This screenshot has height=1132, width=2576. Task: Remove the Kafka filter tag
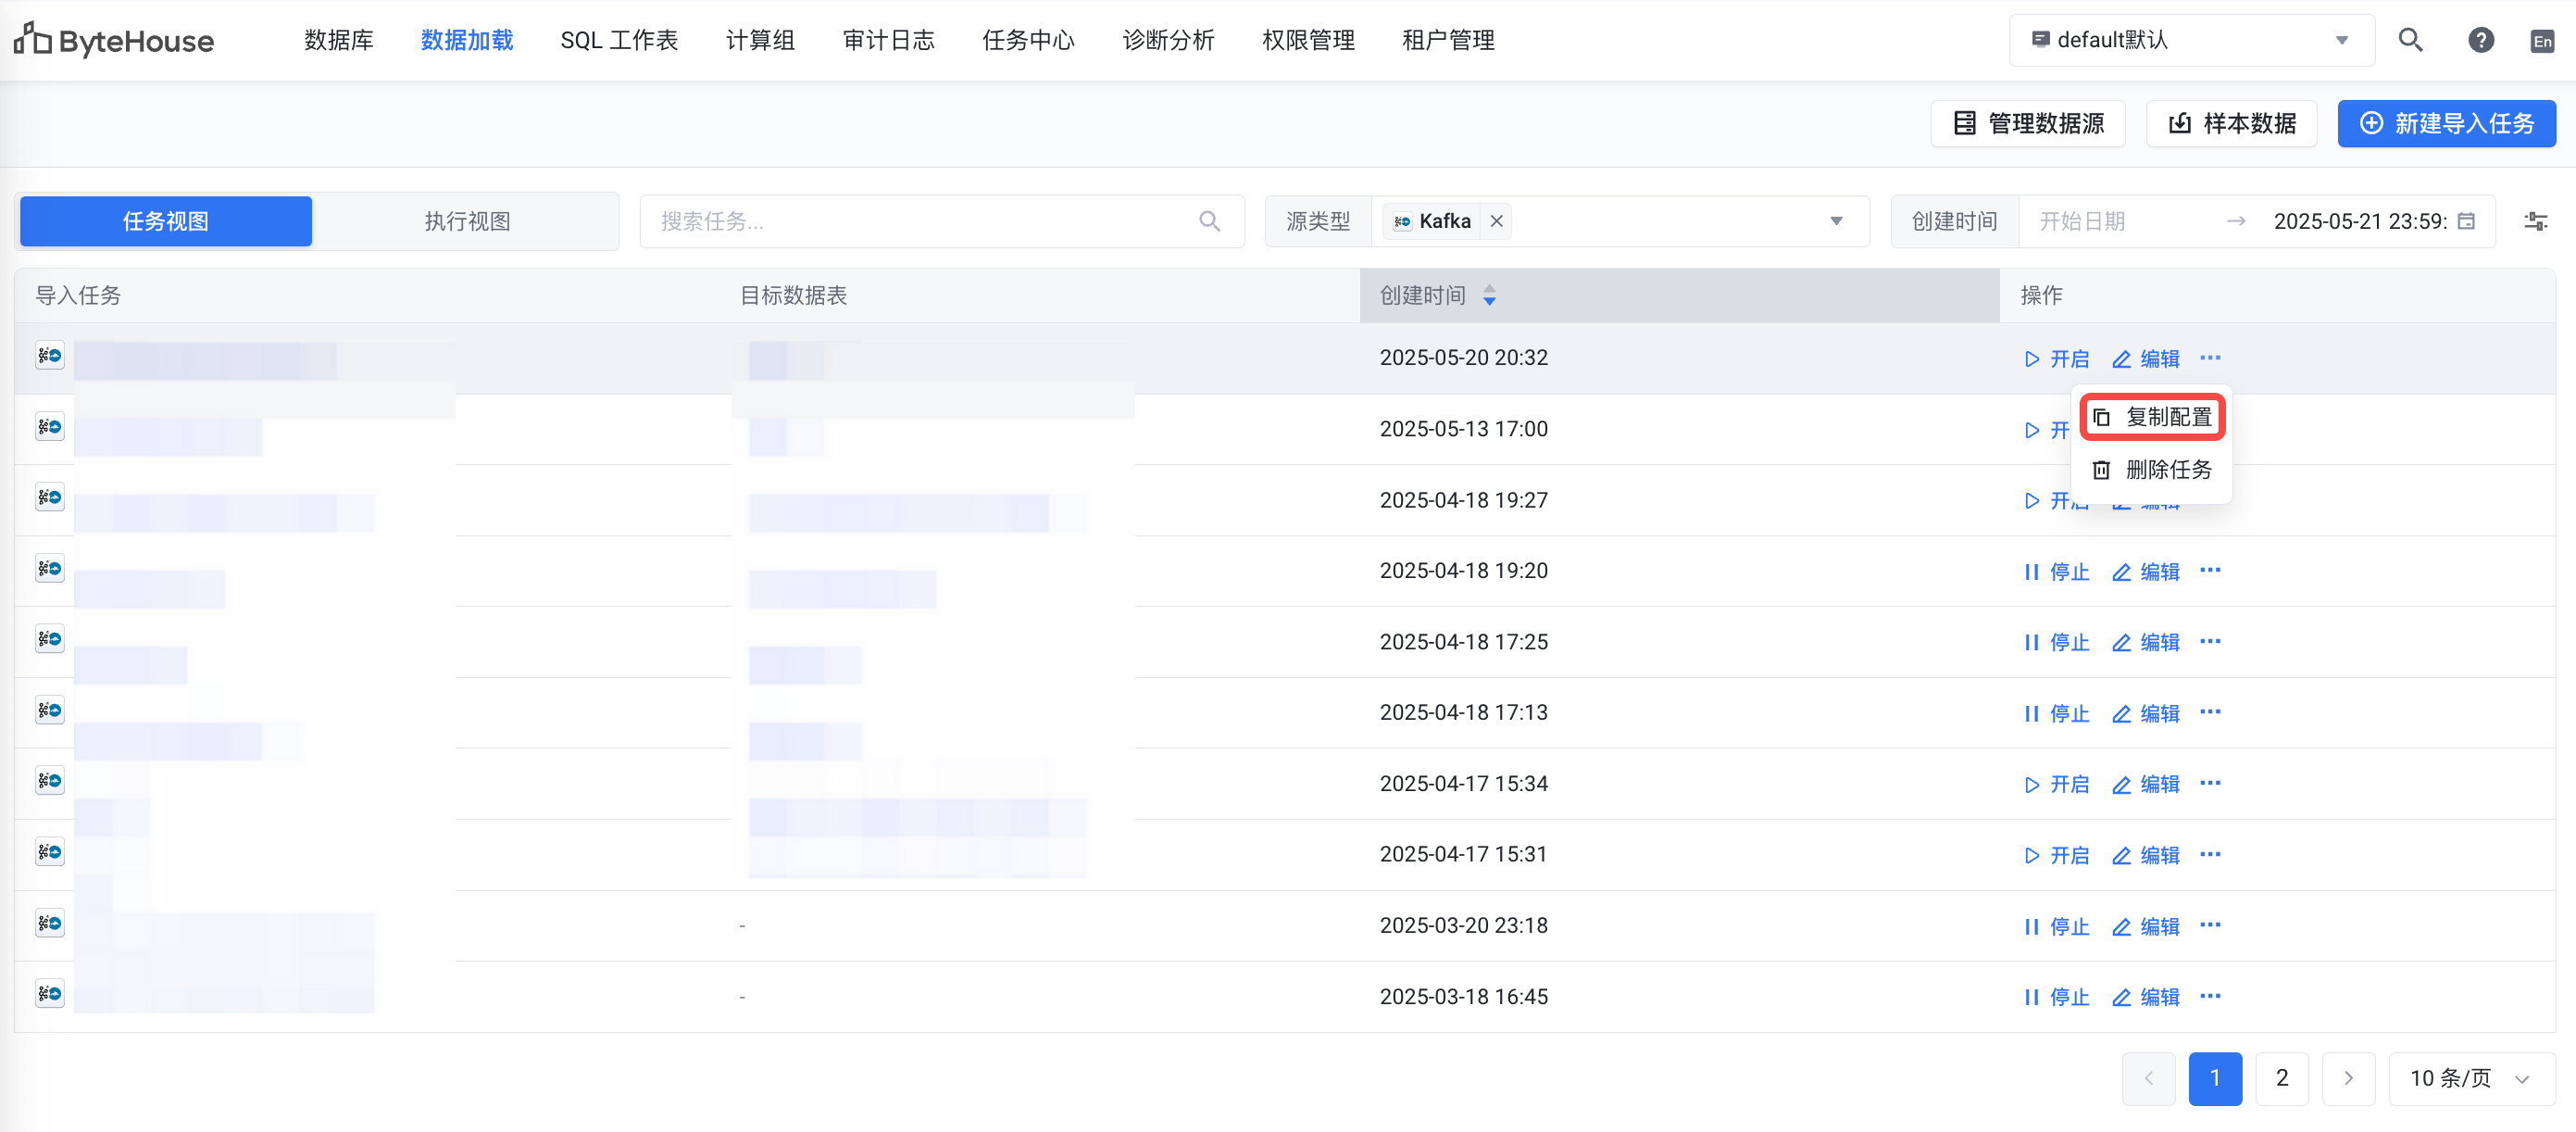click(x=1496, y=221)
